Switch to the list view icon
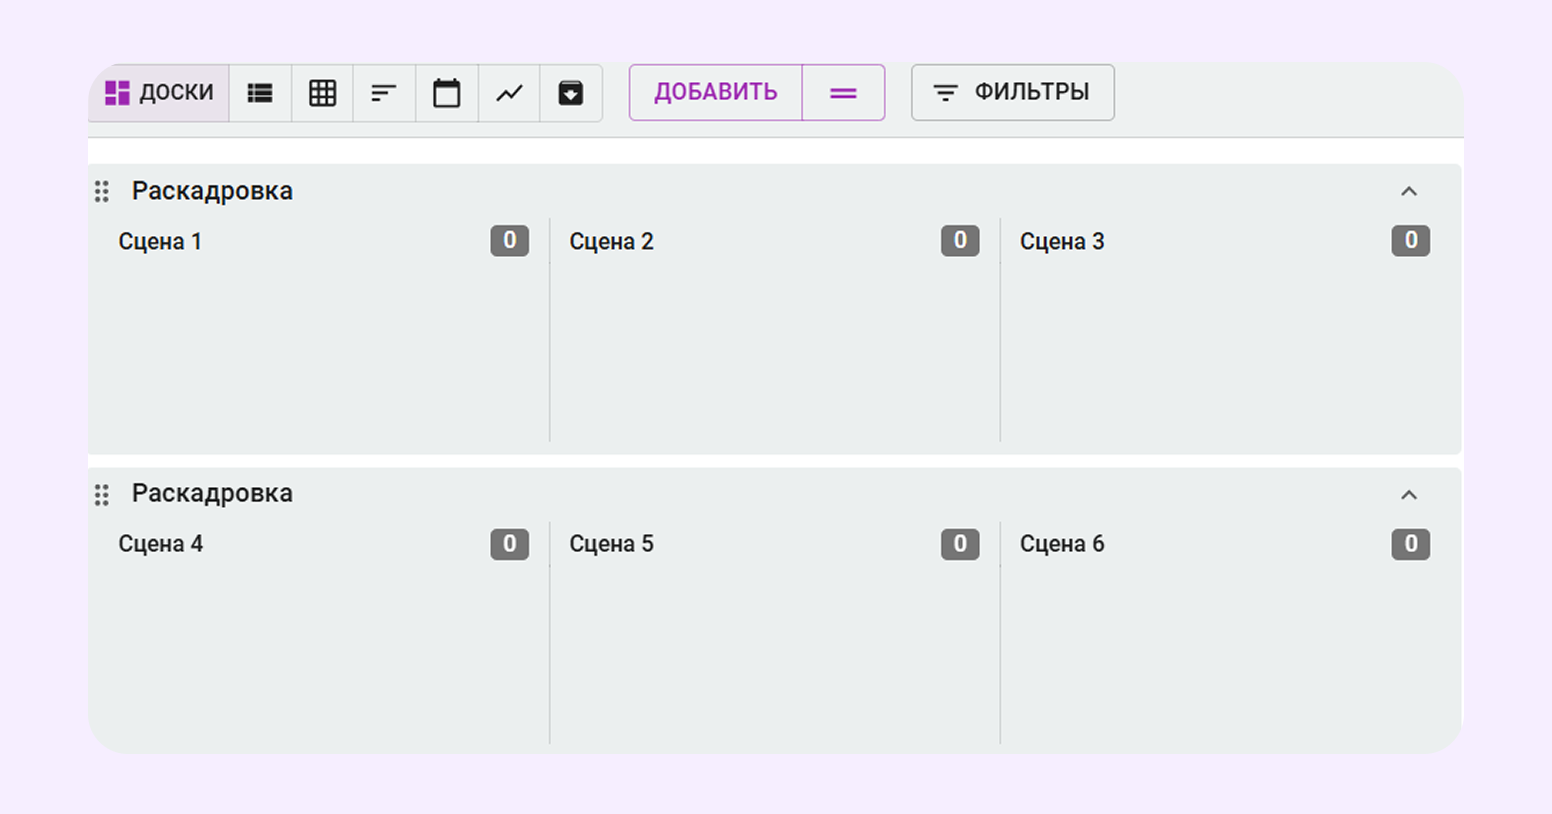The width and height of the screenshot is (1552, 814). 260,93
